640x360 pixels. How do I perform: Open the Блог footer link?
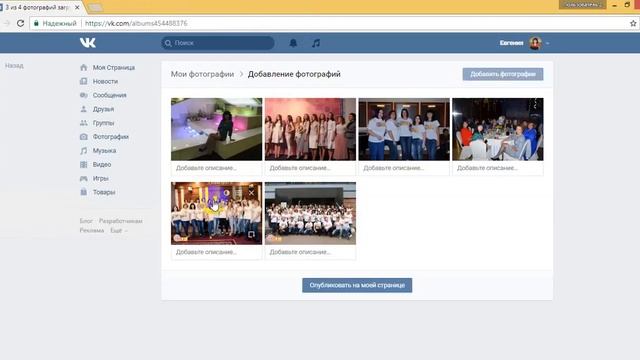(x=86, y=221)
